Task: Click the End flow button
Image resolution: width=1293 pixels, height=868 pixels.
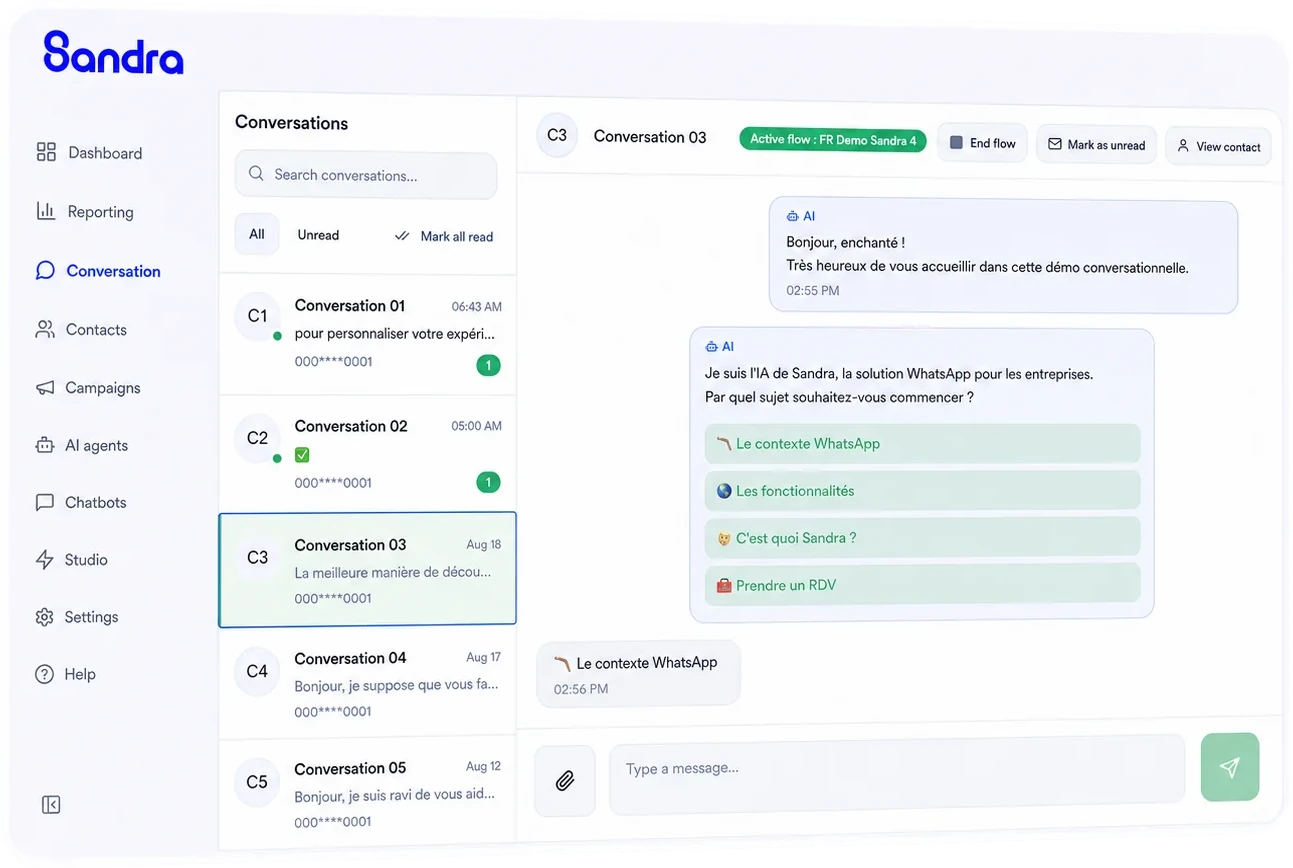Action: [x=982, y=143]
